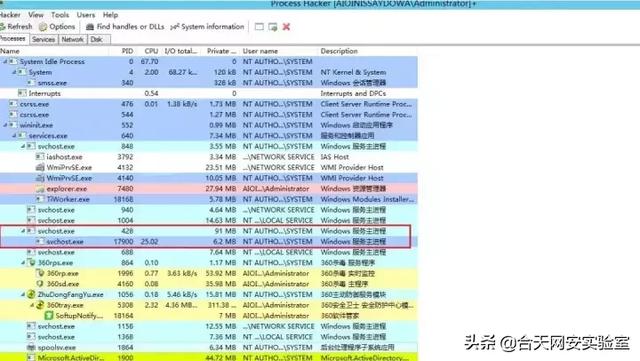Click the explorer.exe process icon
The width and height of the screenshot is (640, 361).
pos(40,189)
